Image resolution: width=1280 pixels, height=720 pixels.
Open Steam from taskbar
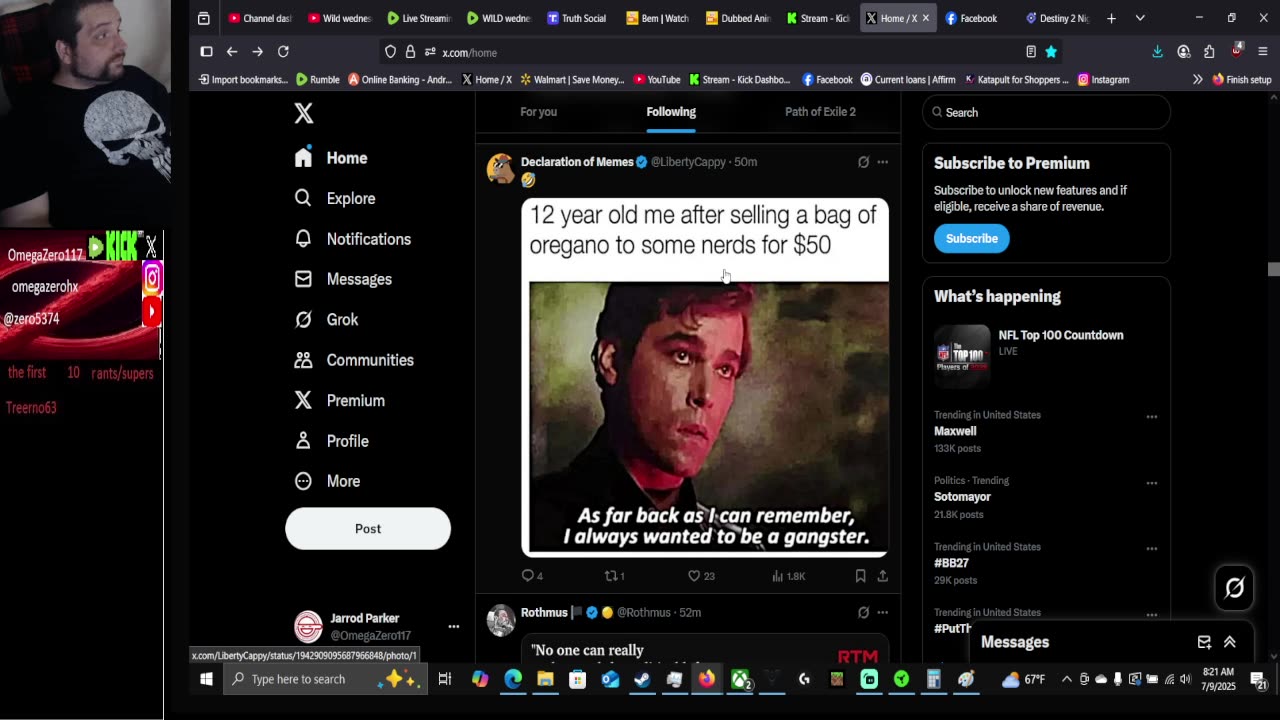pos(642,679)
